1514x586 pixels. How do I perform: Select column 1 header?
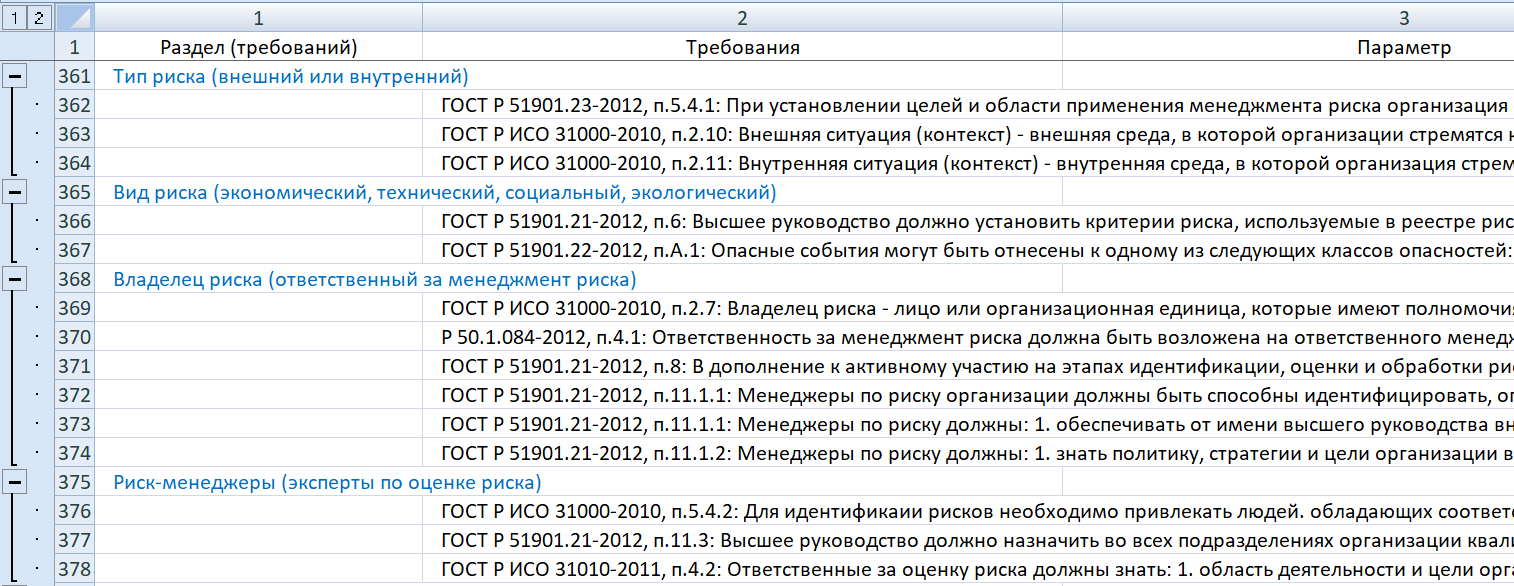pyautogui.click(x=258, y=17)
